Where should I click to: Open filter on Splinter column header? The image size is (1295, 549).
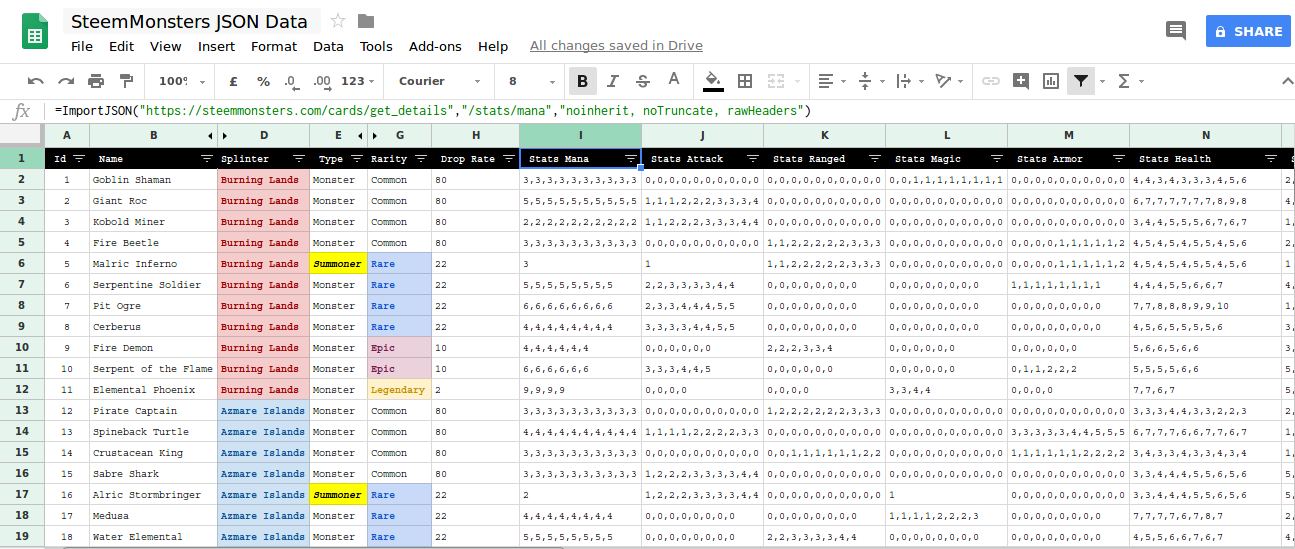pos(299,158)
